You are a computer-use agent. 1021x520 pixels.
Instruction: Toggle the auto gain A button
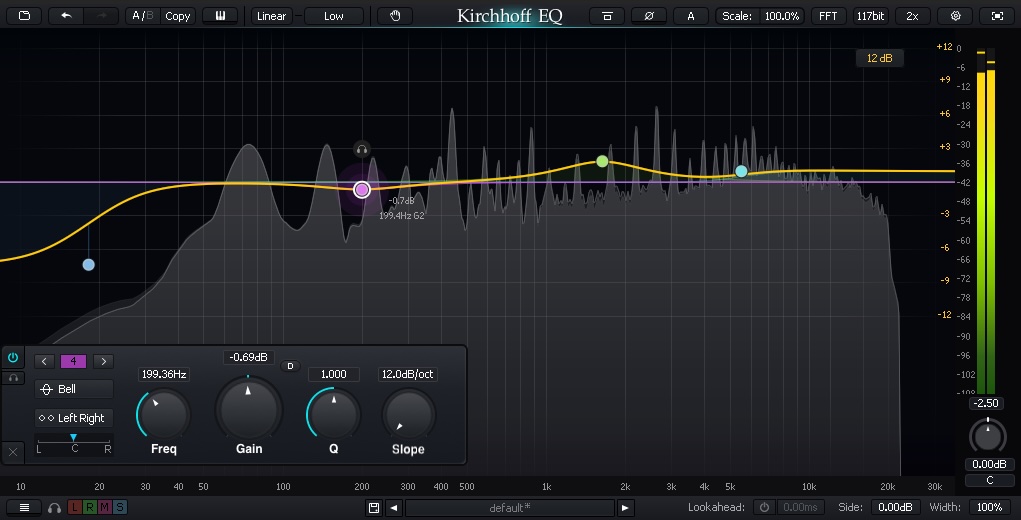pyautogui.click(x=691, y=16)
